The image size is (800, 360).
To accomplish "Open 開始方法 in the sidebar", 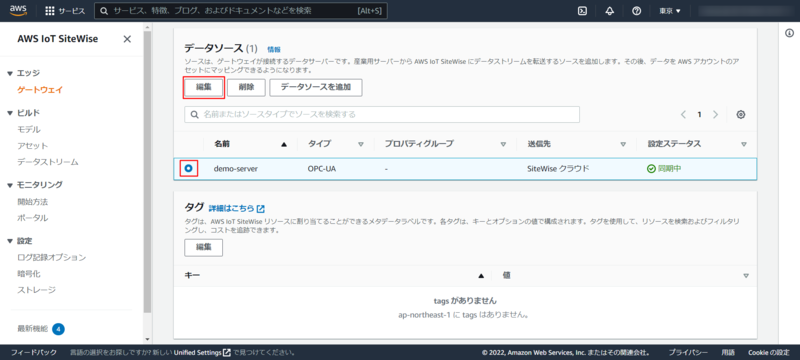I will tap(33, 202).
